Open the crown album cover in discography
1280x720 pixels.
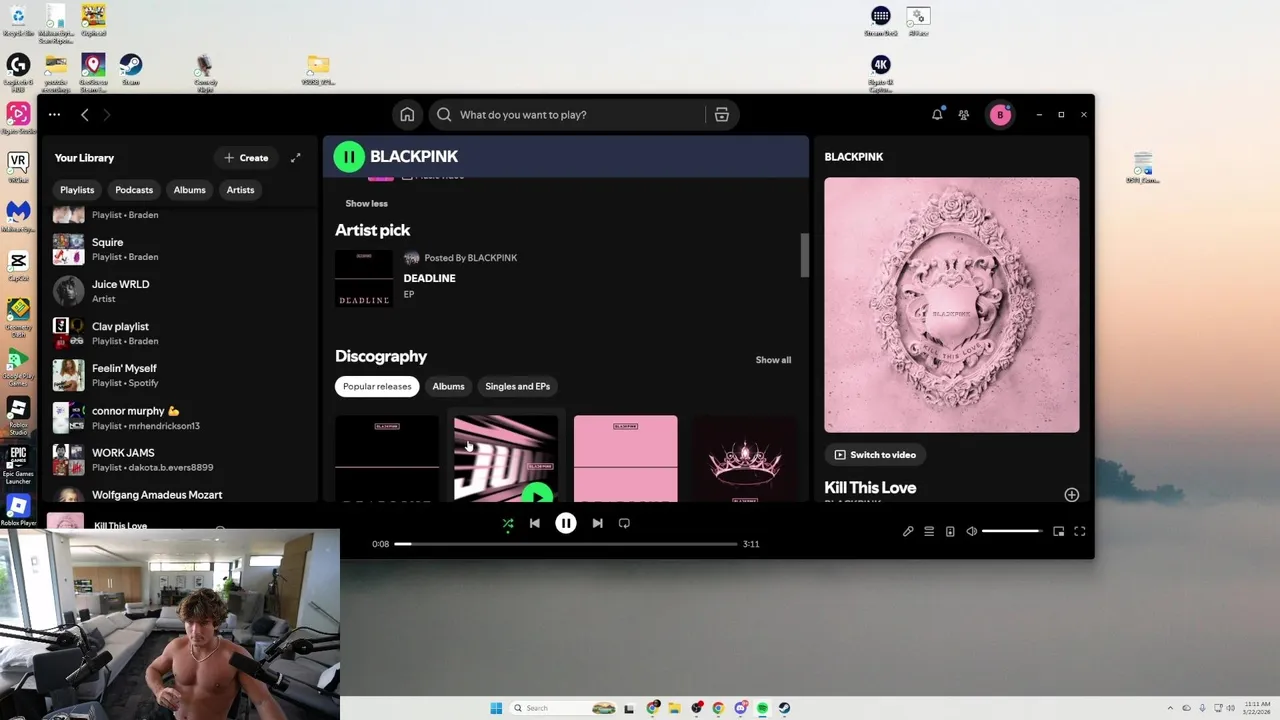pyautogui.click(x=745, y=459)
